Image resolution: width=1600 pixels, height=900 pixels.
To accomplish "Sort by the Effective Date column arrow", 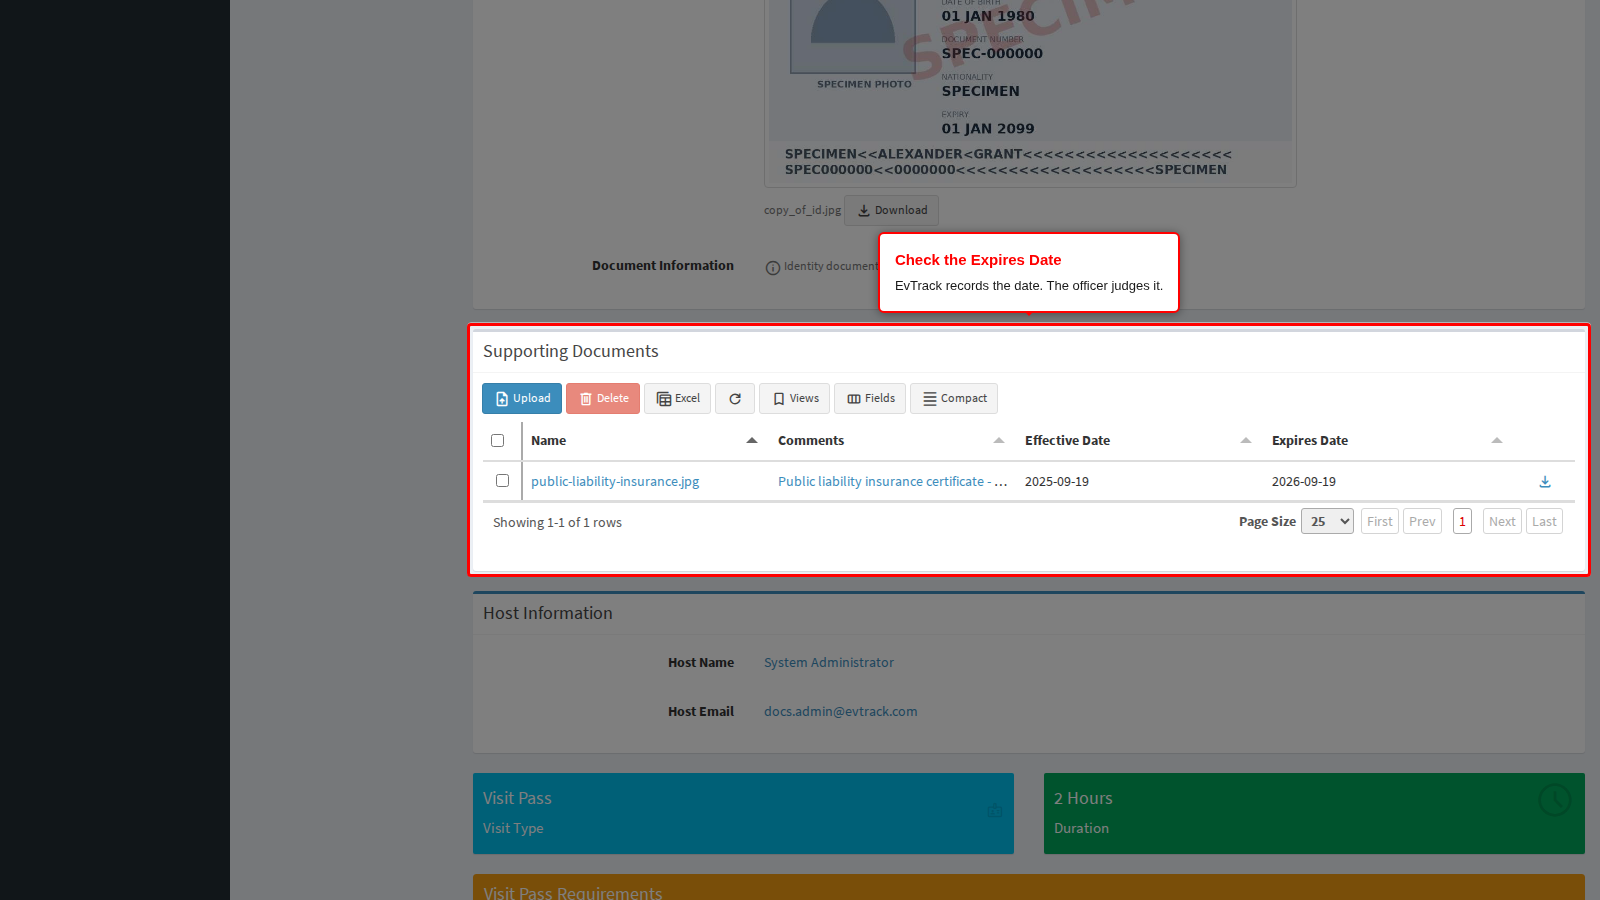I will tap(1246, 440).
